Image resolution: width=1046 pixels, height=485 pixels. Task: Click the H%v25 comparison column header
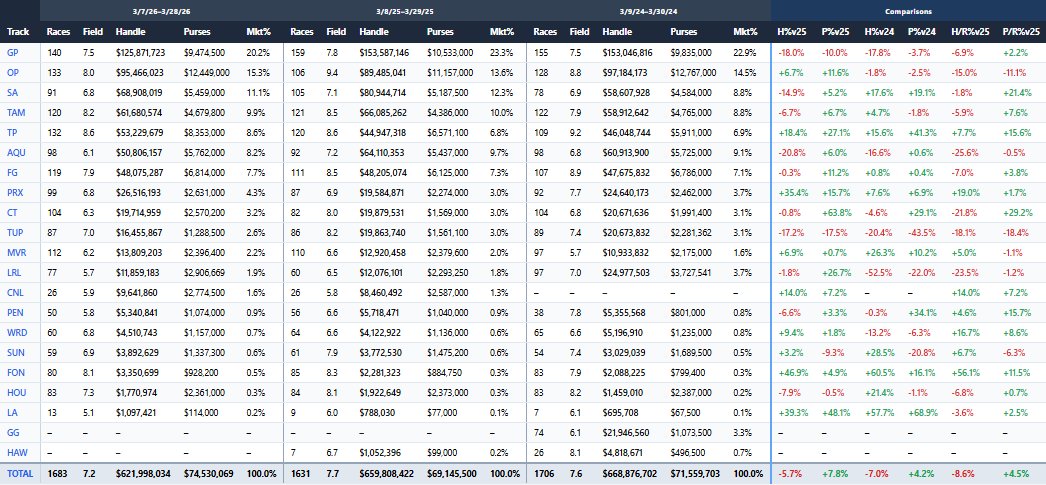coord(793,31)
